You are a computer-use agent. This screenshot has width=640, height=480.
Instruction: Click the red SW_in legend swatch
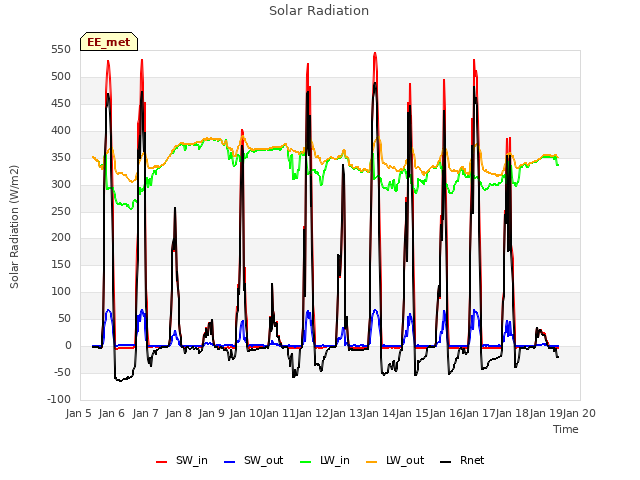point(162,462)
